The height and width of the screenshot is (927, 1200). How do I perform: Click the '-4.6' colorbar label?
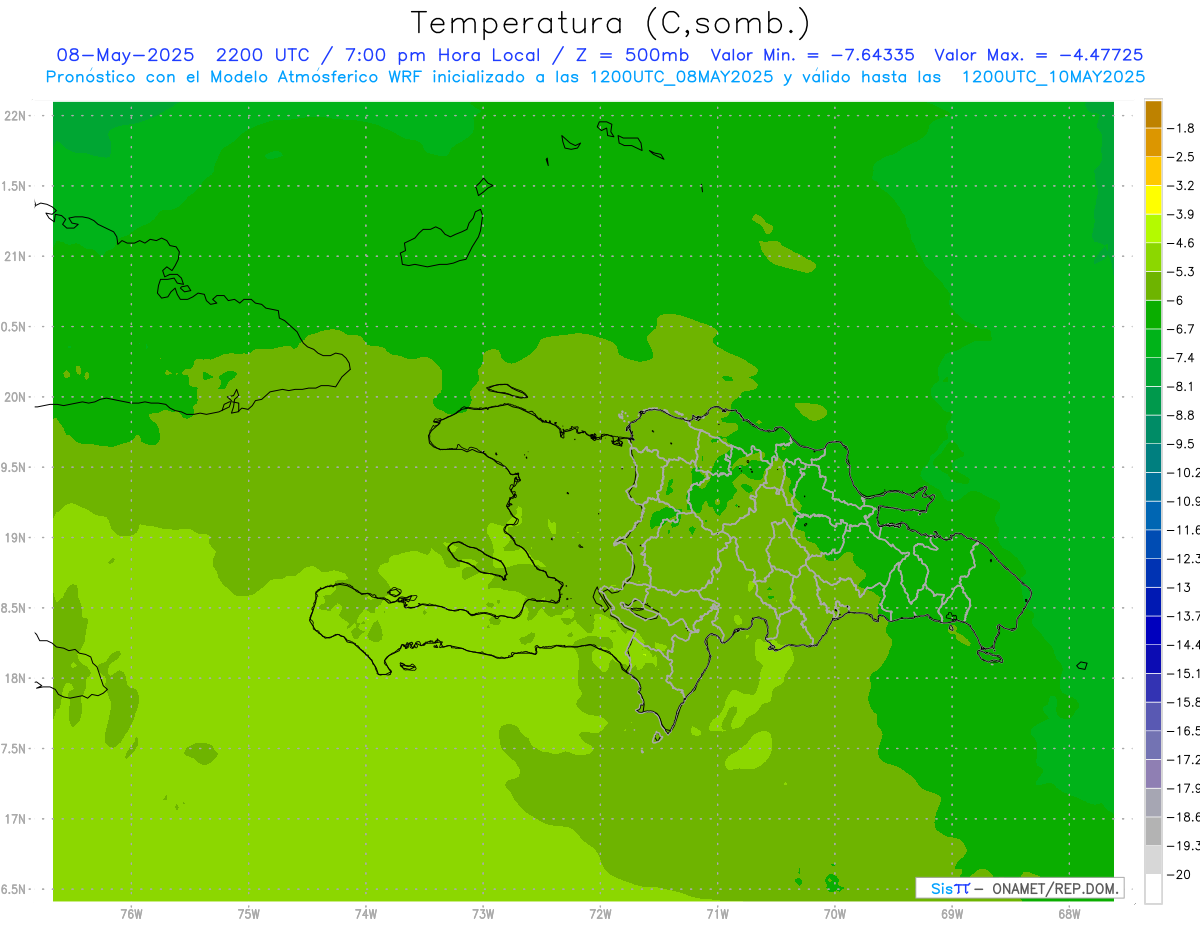[1182, 243]
